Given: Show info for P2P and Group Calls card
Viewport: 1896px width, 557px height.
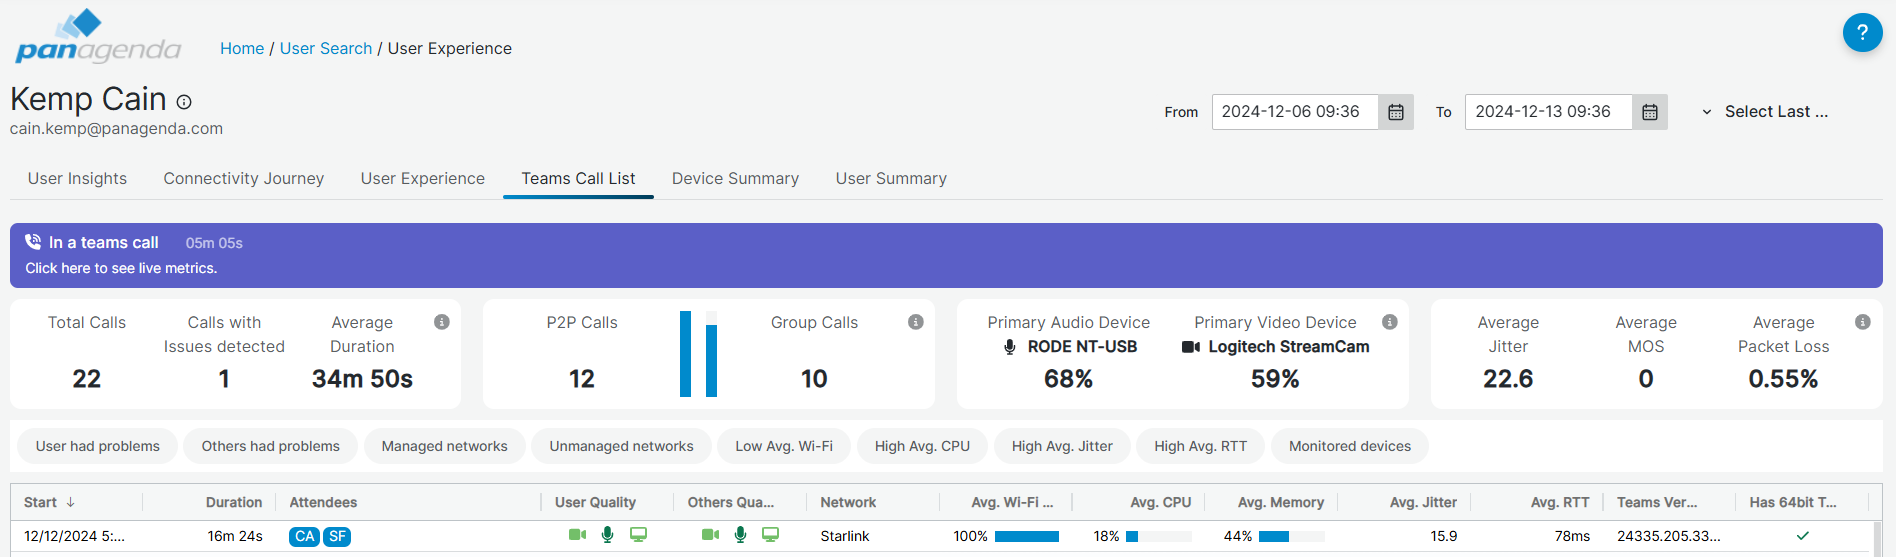Looking at the screenshot, I should (915, 322).
